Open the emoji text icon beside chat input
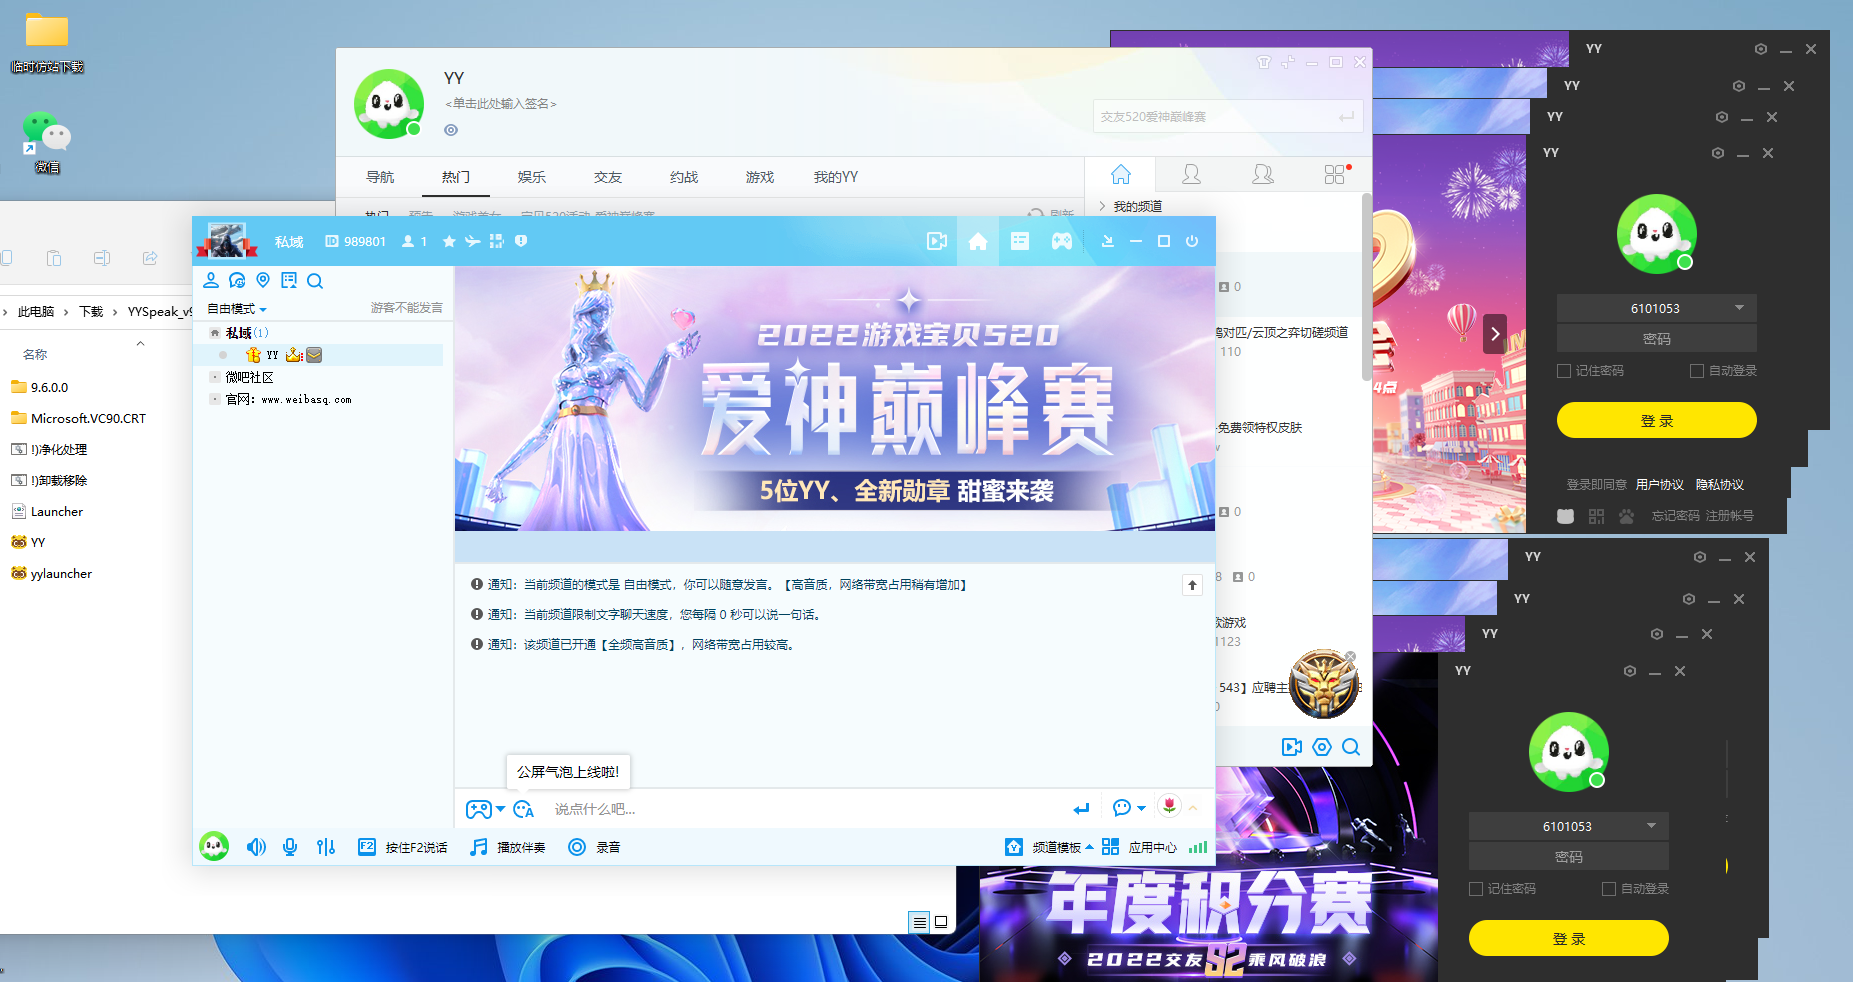 click(x=524, y=809)
